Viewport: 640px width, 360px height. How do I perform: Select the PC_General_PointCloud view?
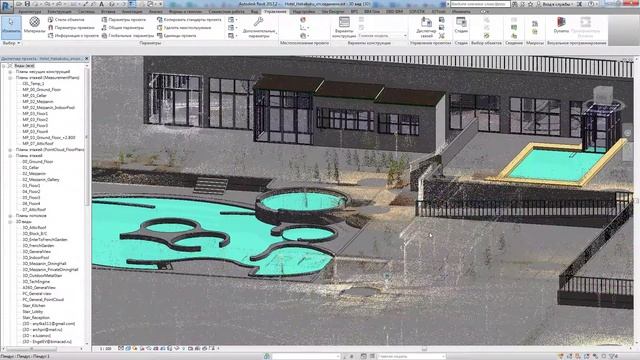point(43,300)
